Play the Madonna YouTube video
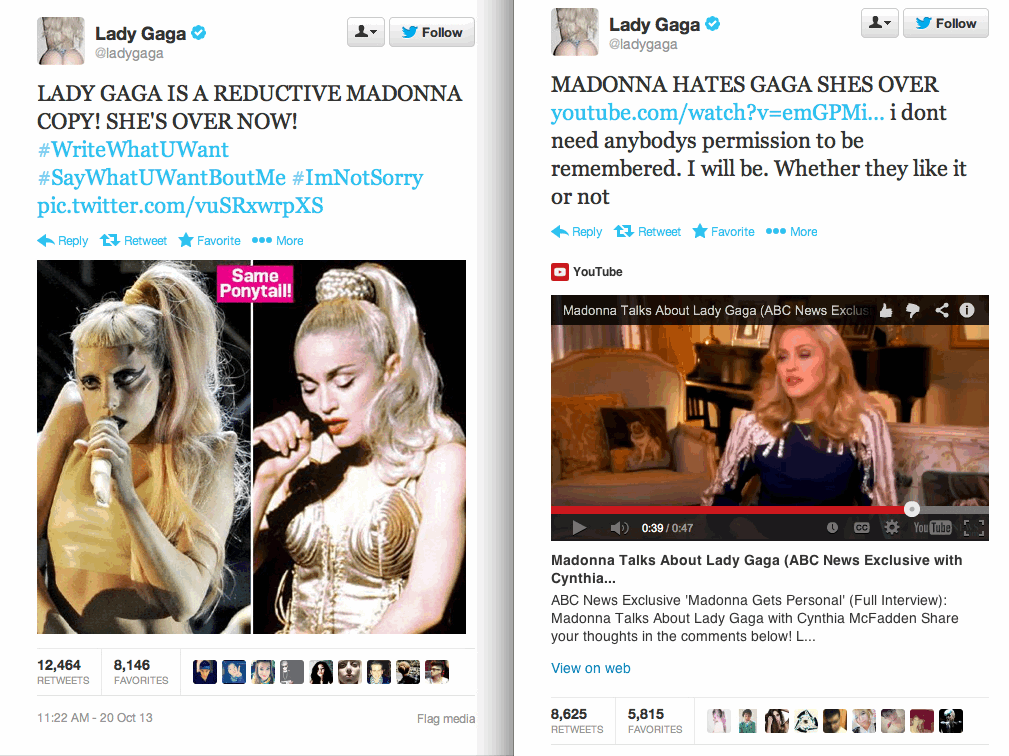Screen dimensions: 1009x756 click(579, 528)
